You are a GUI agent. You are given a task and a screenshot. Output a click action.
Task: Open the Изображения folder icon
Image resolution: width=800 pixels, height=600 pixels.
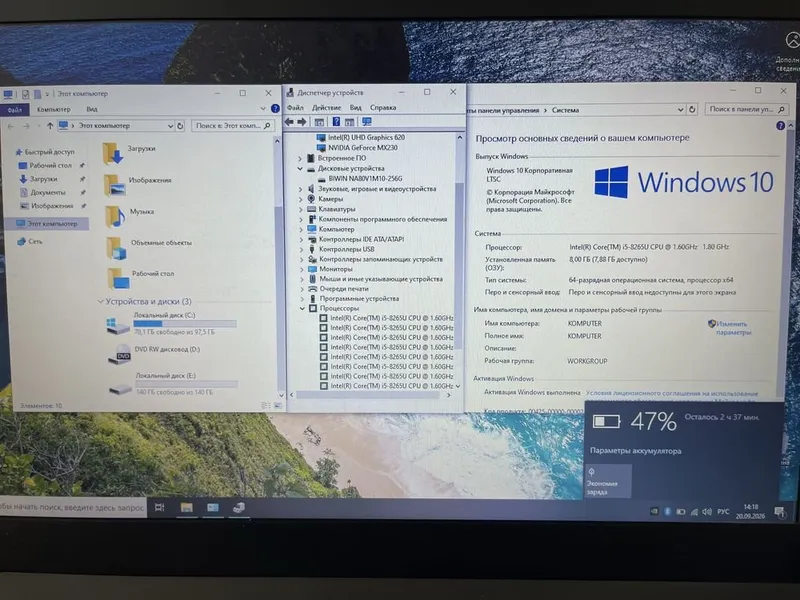114,185
